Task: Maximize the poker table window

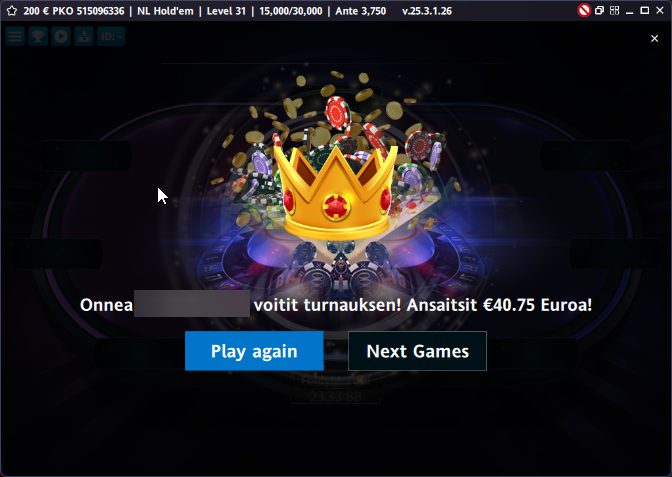Action: (x=644, y=10)
